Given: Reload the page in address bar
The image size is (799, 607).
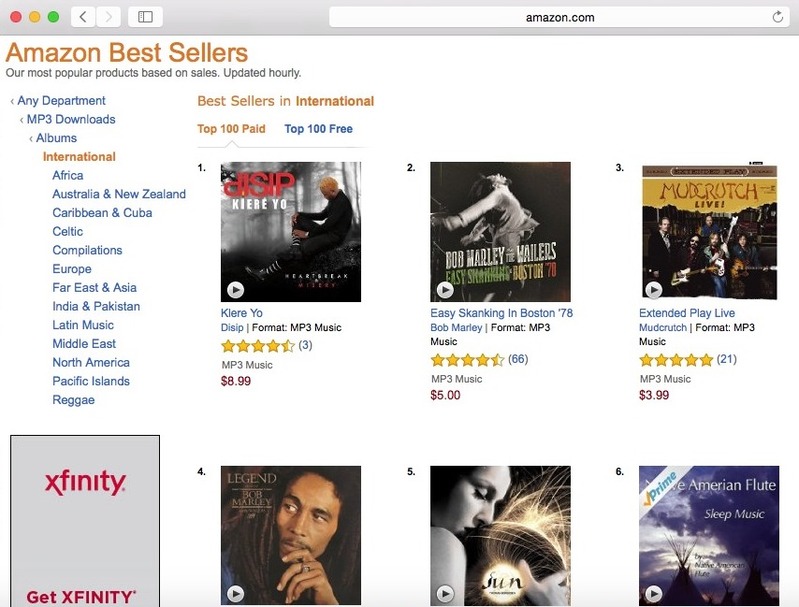Looking at the screenshot, I should point(778,17).
